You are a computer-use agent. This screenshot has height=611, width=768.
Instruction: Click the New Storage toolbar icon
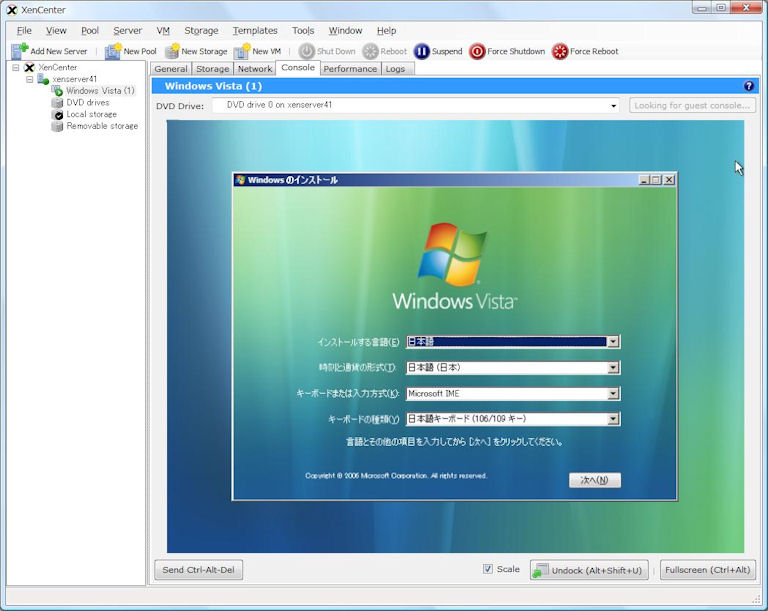pyautogui.click(x=172, y=51)
